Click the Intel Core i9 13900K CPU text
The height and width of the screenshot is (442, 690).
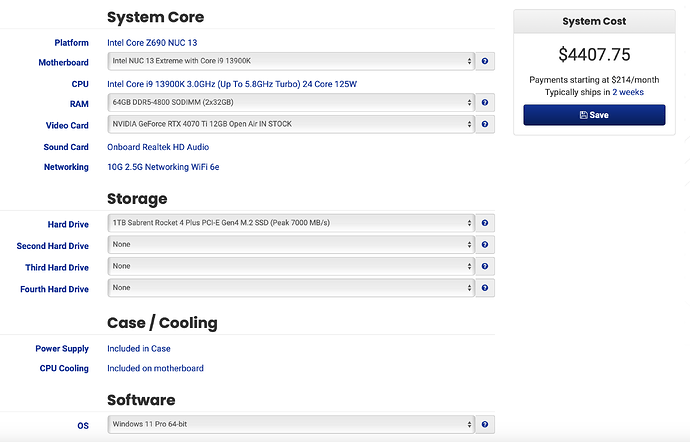232,84
